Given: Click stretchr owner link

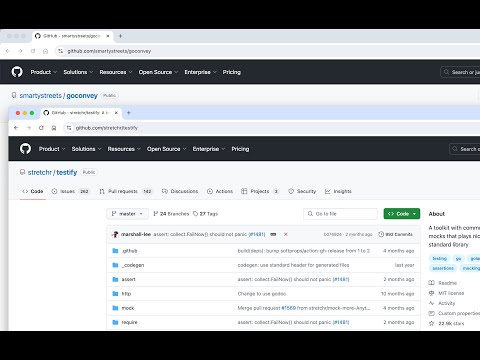Looking at the screenshot, I should [x=40, y=172].
